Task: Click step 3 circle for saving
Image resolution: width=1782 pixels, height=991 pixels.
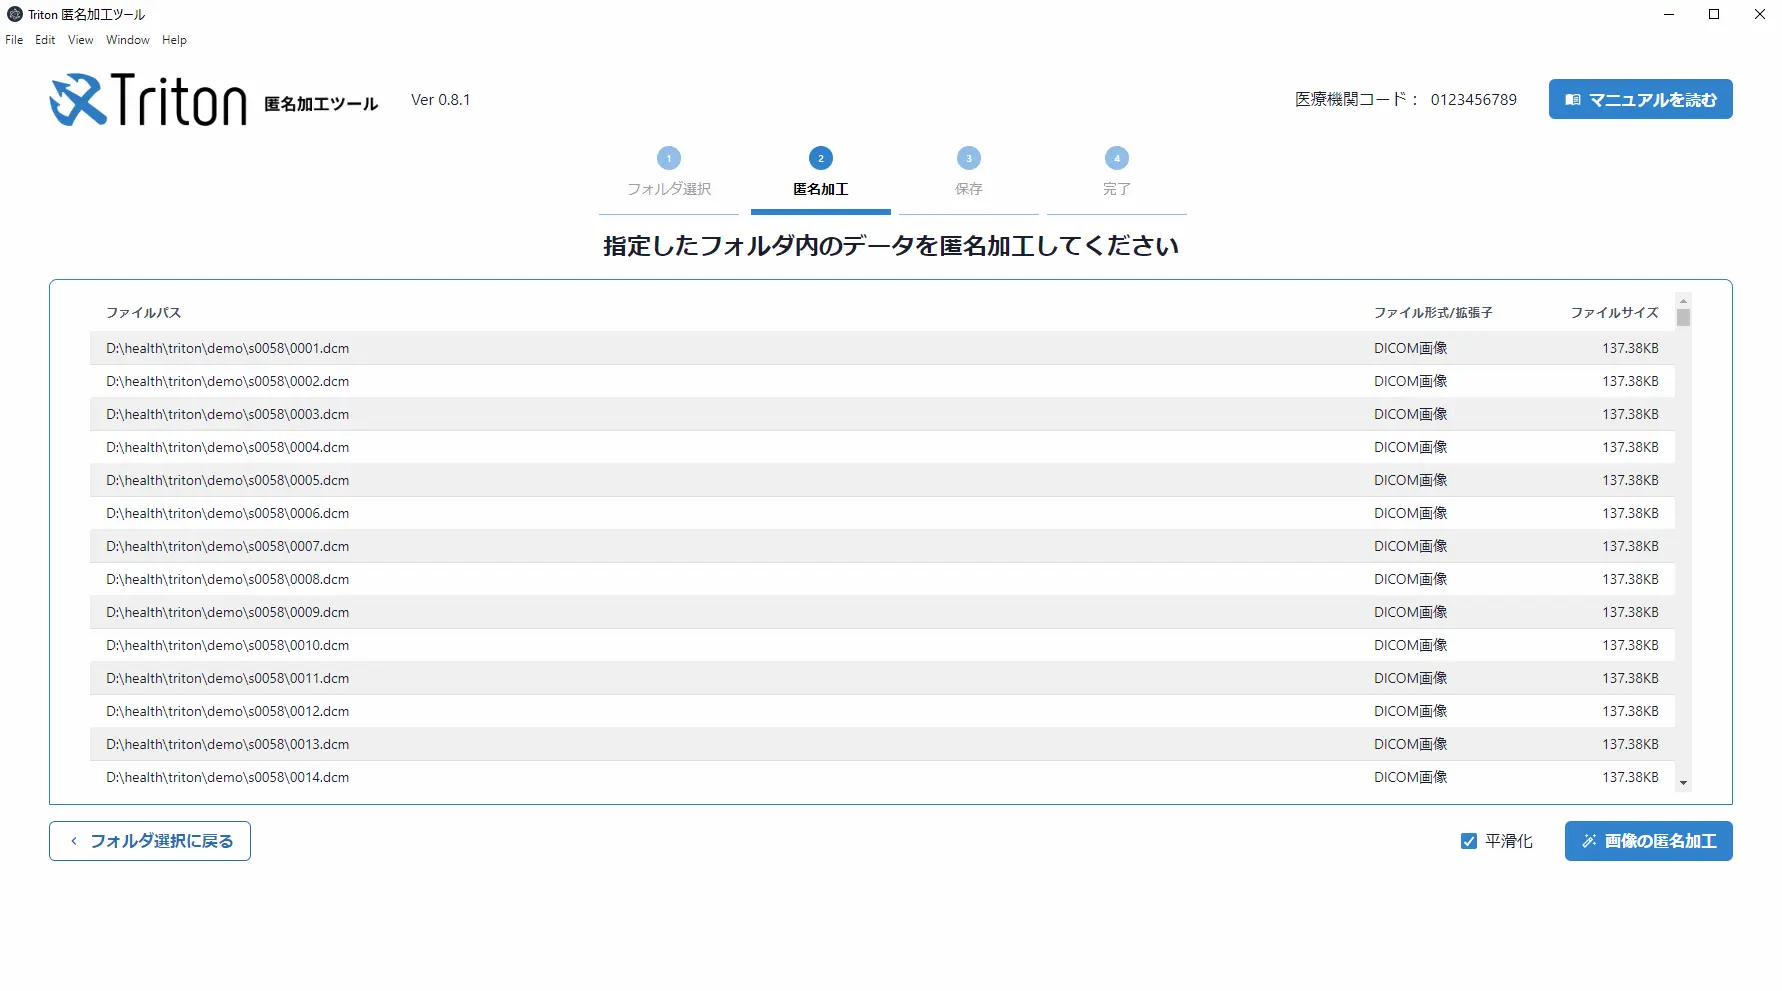Action: pyautogui.click(x=969, y=158)
